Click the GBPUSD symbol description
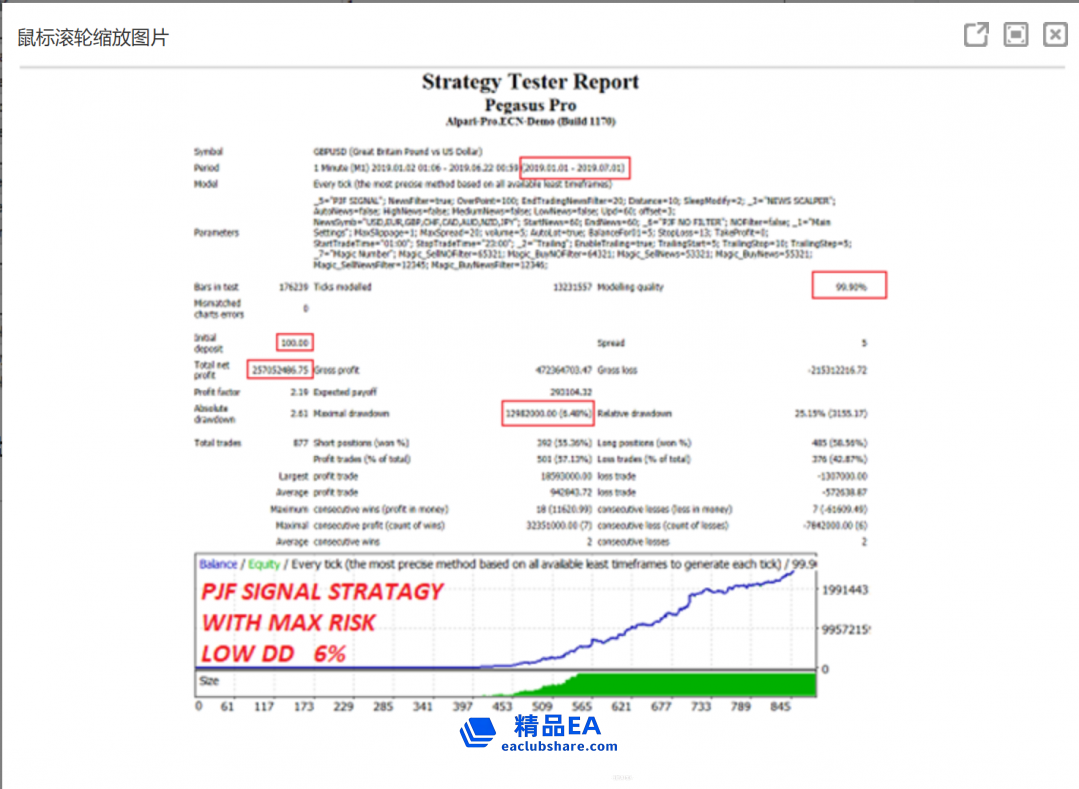 [398, 151]
